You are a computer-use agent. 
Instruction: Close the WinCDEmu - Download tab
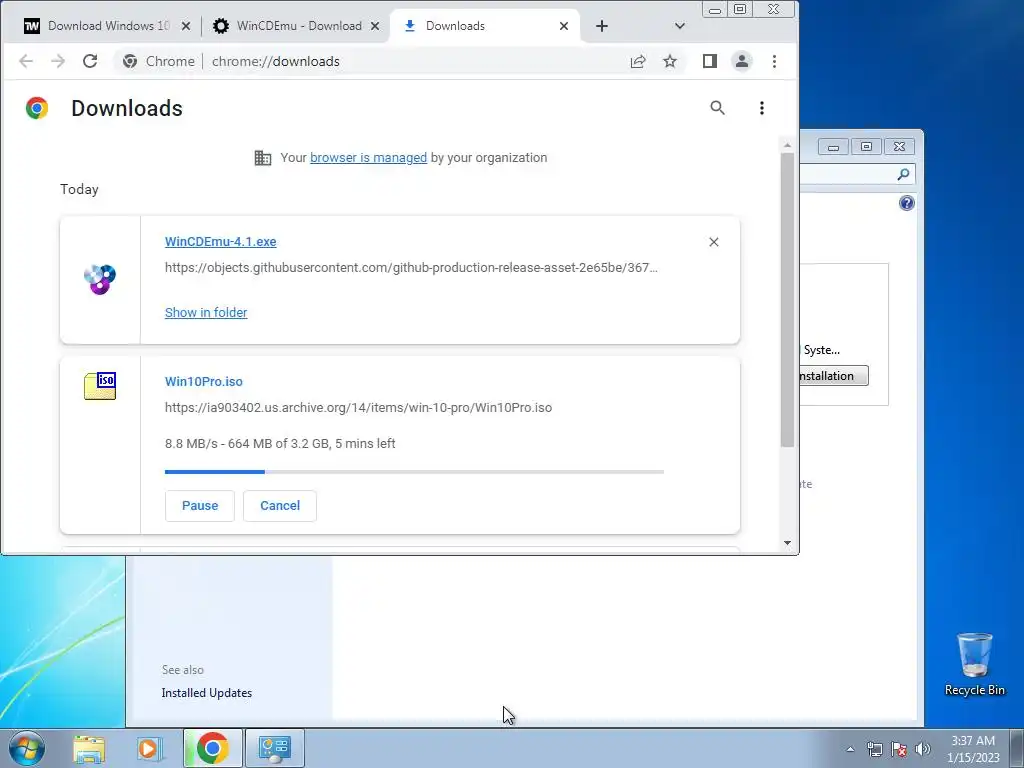tap(375, 26)
